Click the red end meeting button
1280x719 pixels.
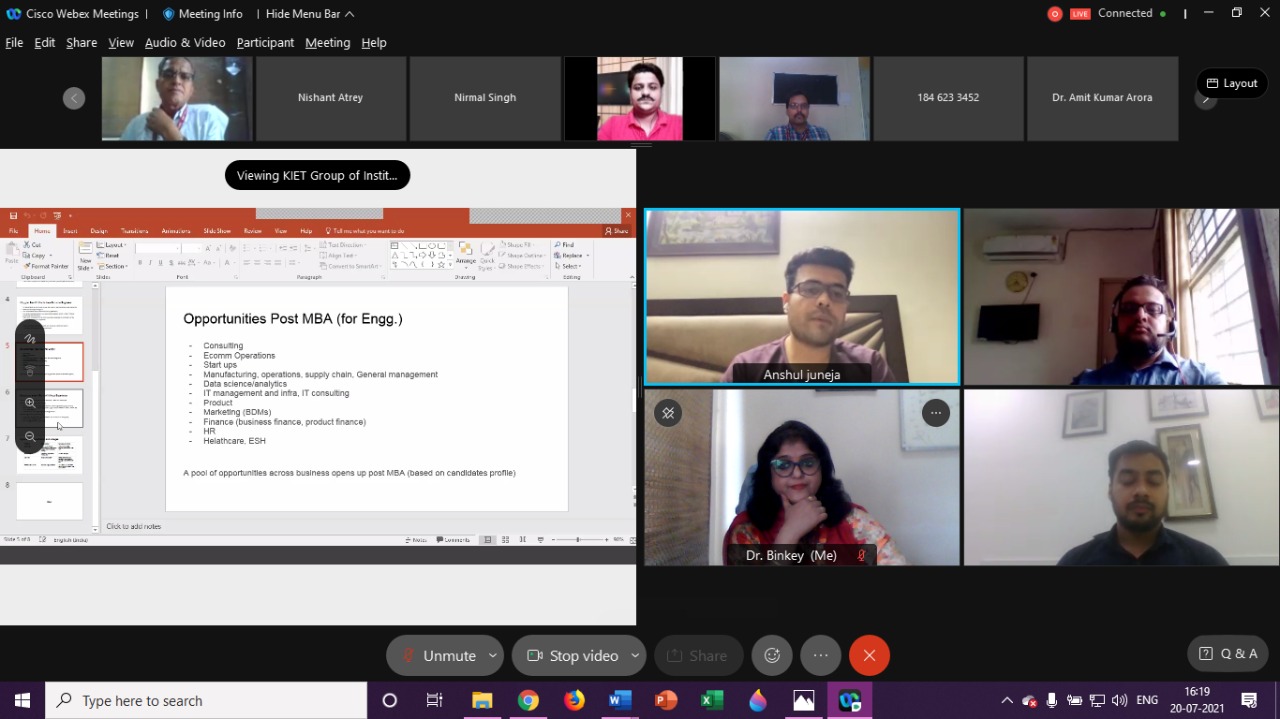[x=869, y=655]
